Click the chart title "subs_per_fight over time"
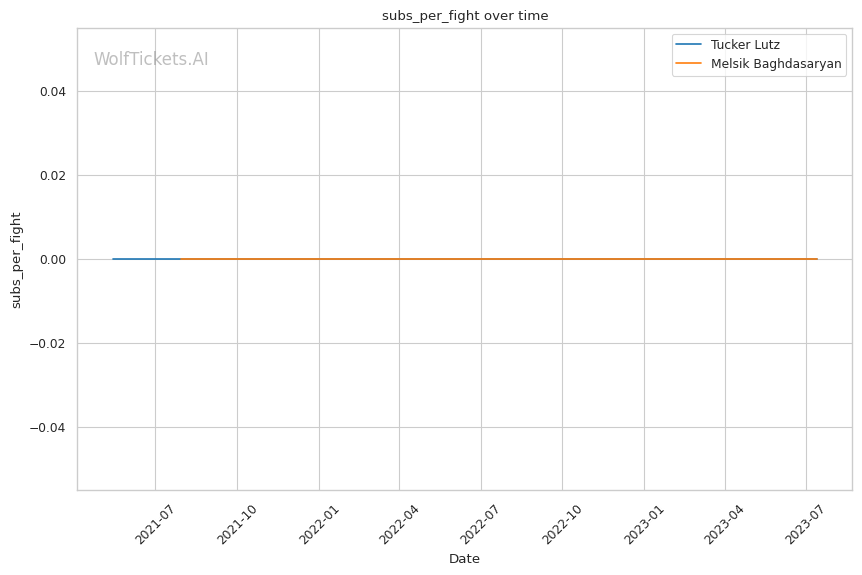Image resolution: width=862 pixels, height=575 pixels. [465, 15]
